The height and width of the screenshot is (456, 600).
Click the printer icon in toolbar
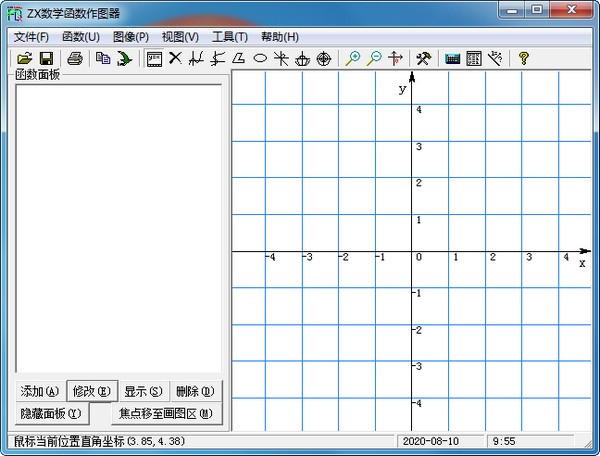point(74,59)
